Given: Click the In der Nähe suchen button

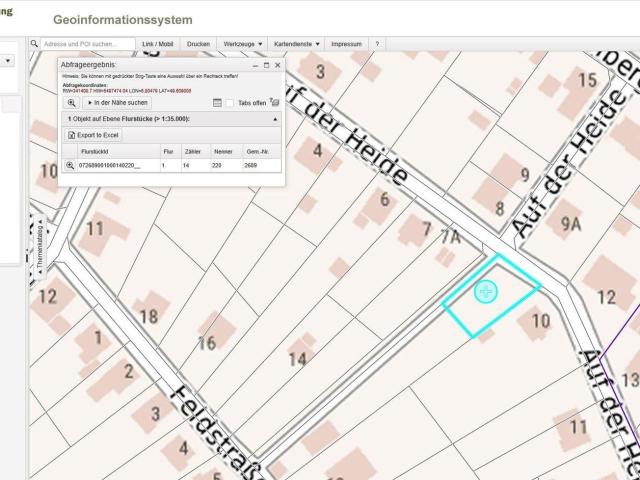Looking at the screenshot, I should [x=117, y=102].
